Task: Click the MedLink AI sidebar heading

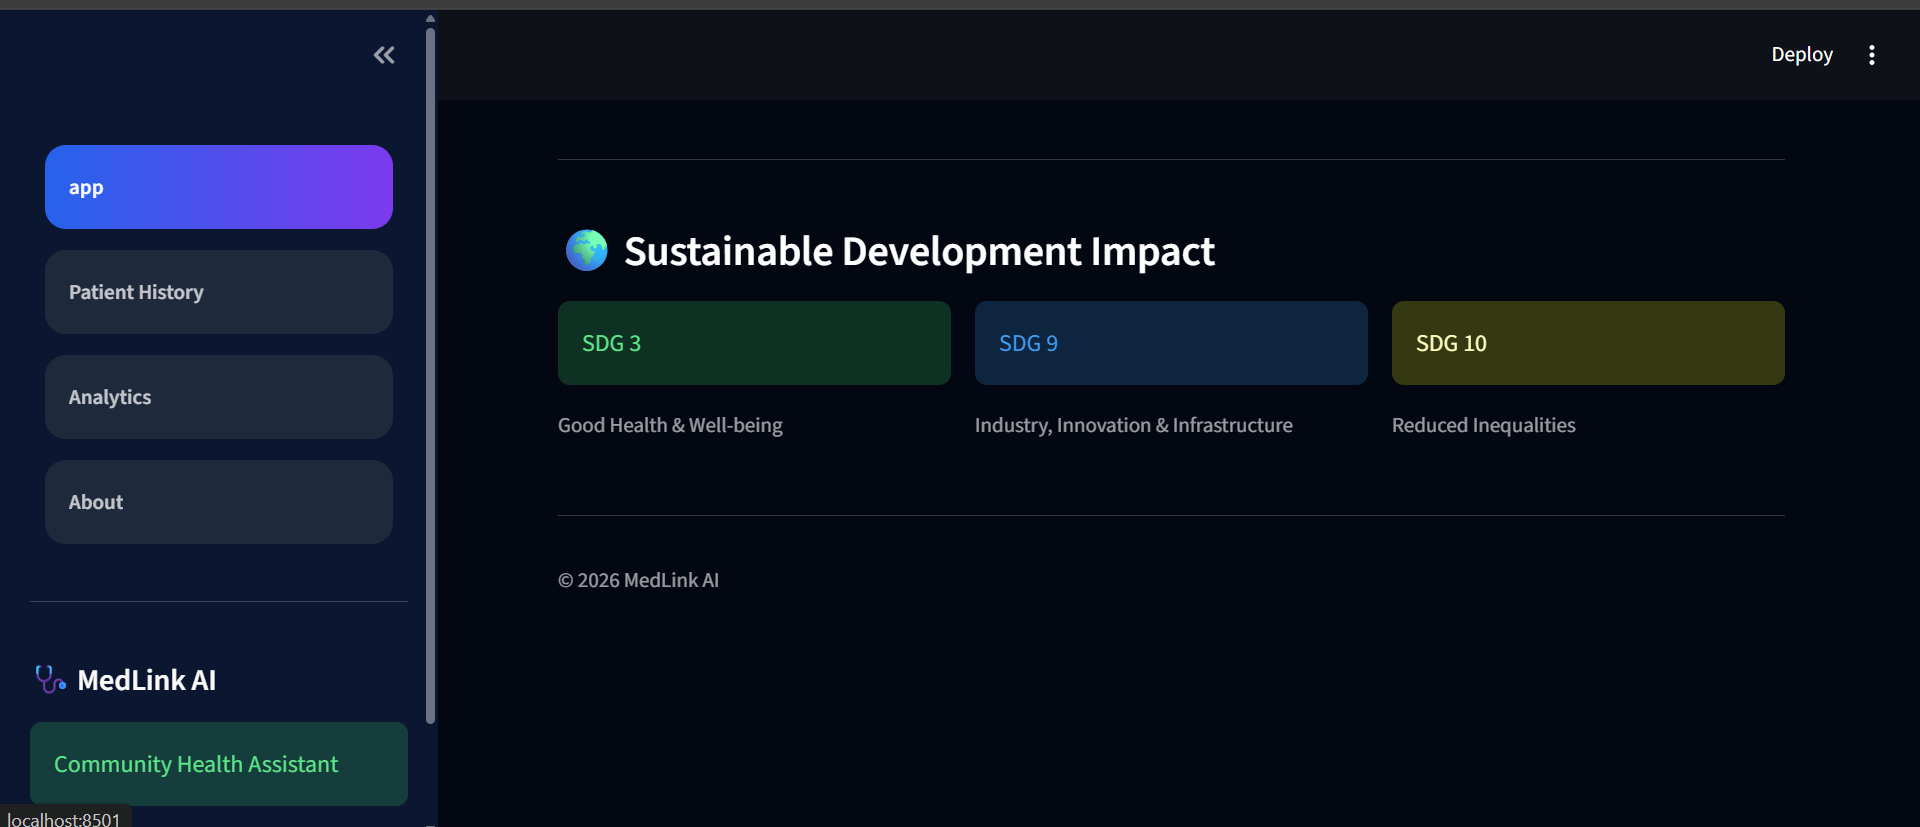Action: [146, 680]
